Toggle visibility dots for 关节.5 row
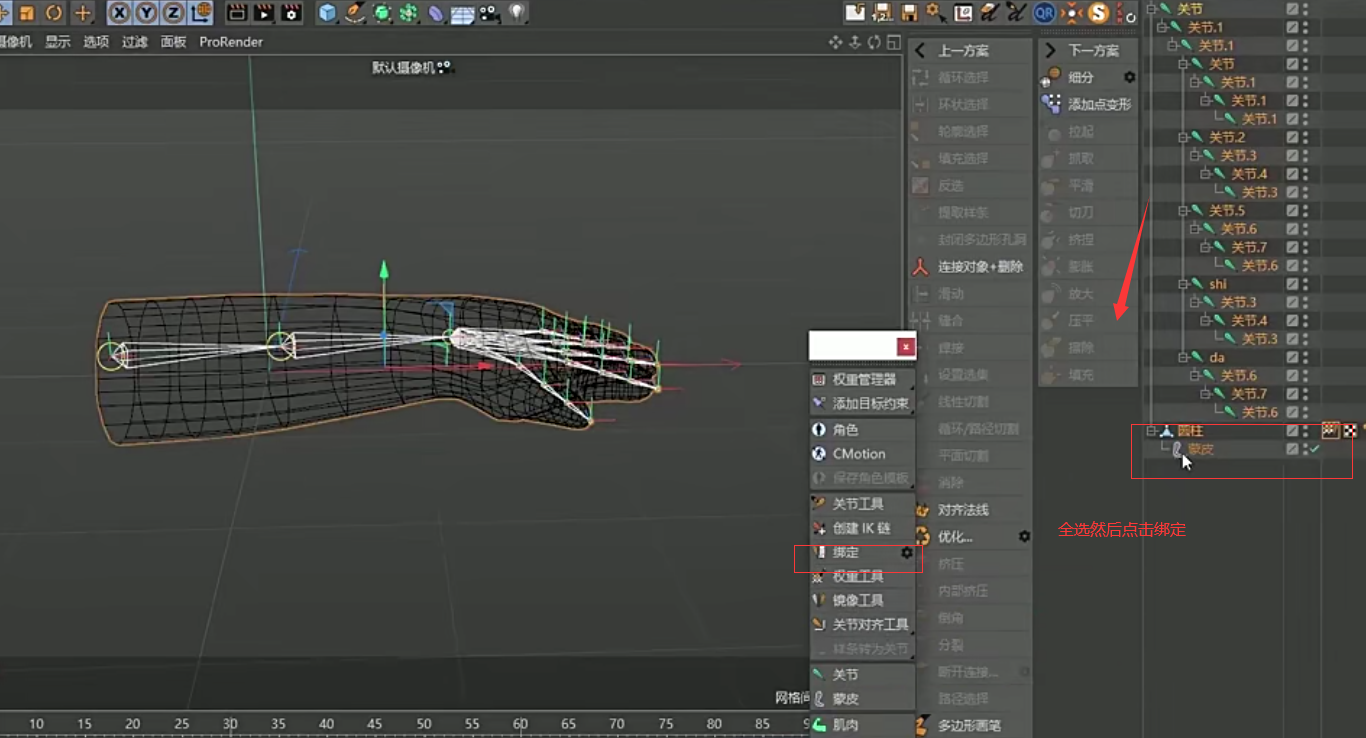The image size is (1366, 738). pos(1305,211)
